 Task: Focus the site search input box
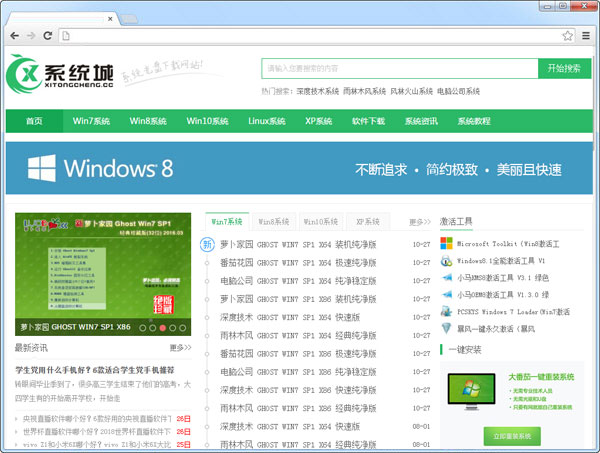point(400,68)
